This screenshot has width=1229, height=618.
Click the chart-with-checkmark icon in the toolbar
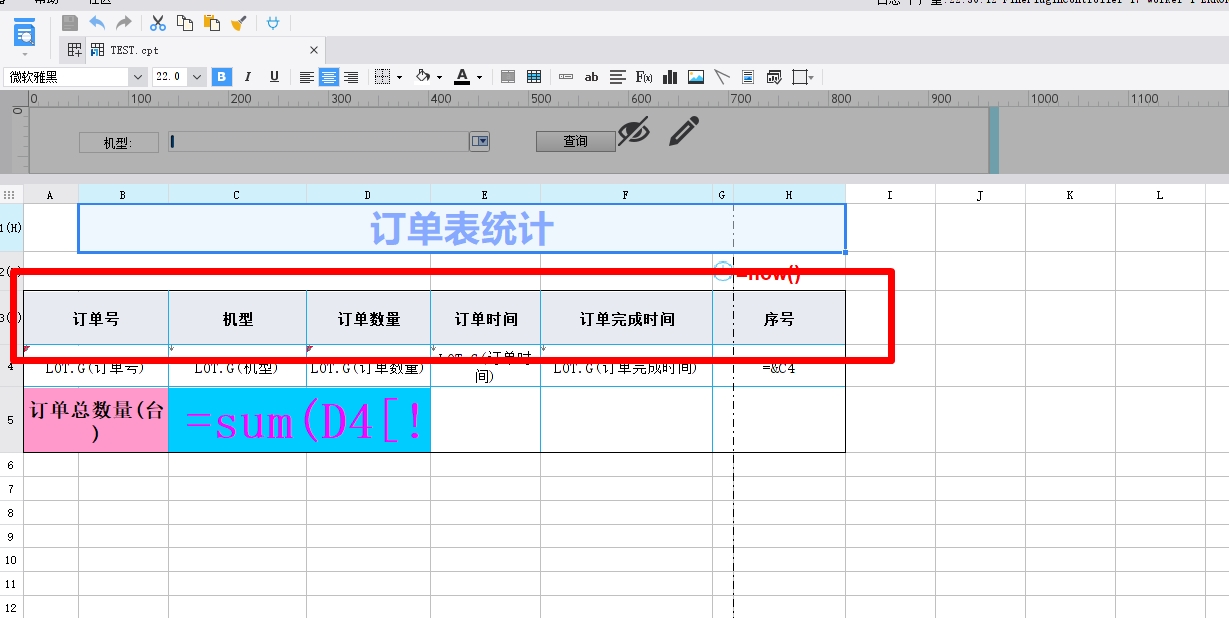pyautogui.click(x=774, y=77)
